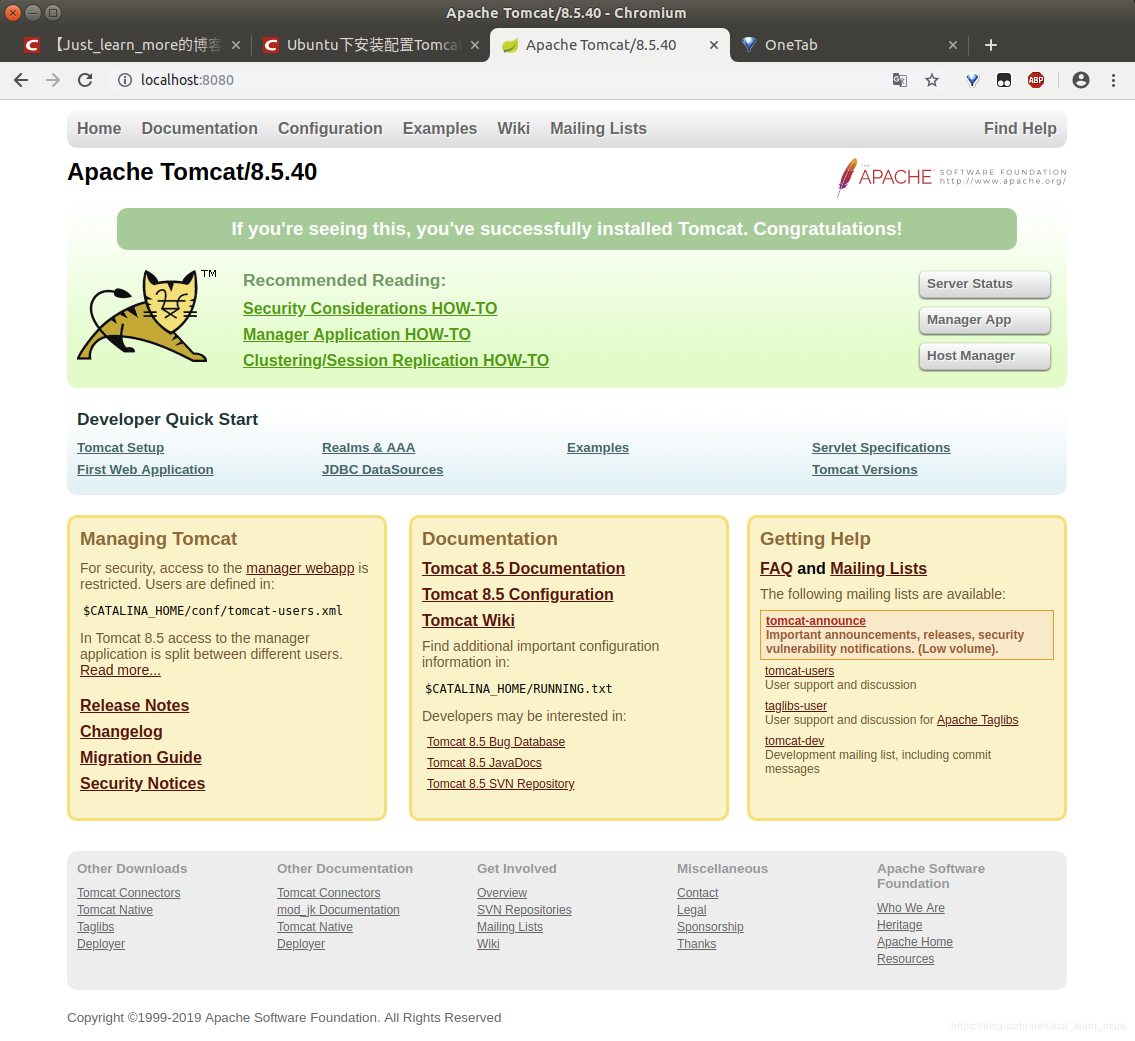This screenshot has height=1041, width=1135.
Task: Open the Chromium three-dot menu
Action: tap(1113, 80)
